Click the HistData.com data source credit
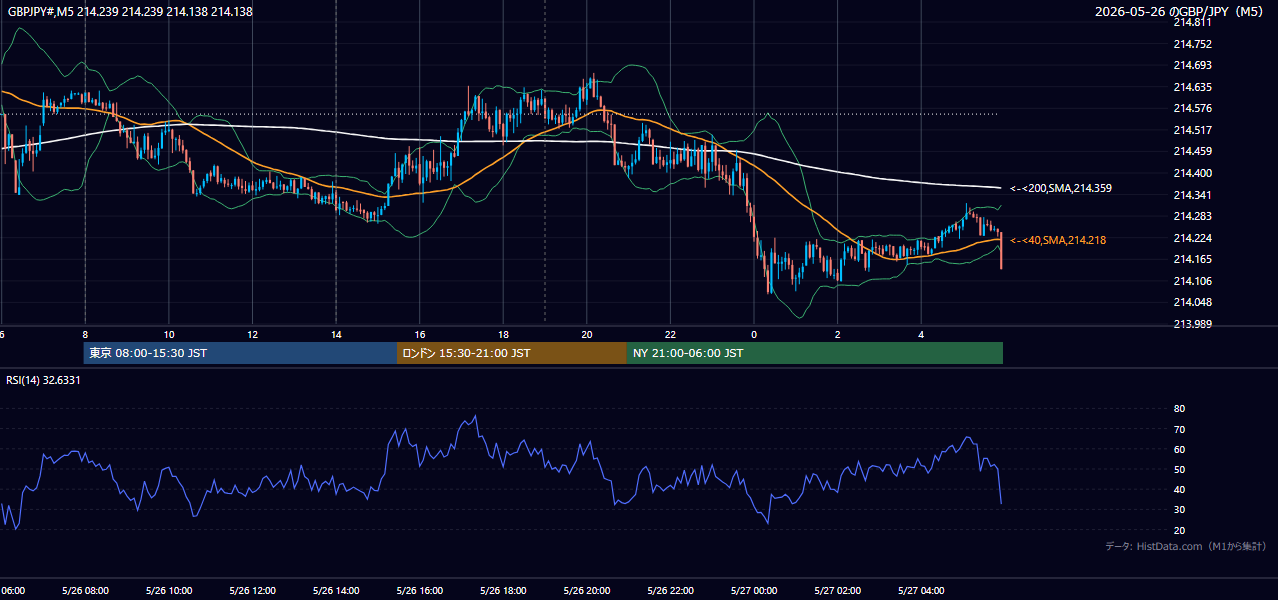The width and height of the screenshot is (1278, 600). [1185, 546]
